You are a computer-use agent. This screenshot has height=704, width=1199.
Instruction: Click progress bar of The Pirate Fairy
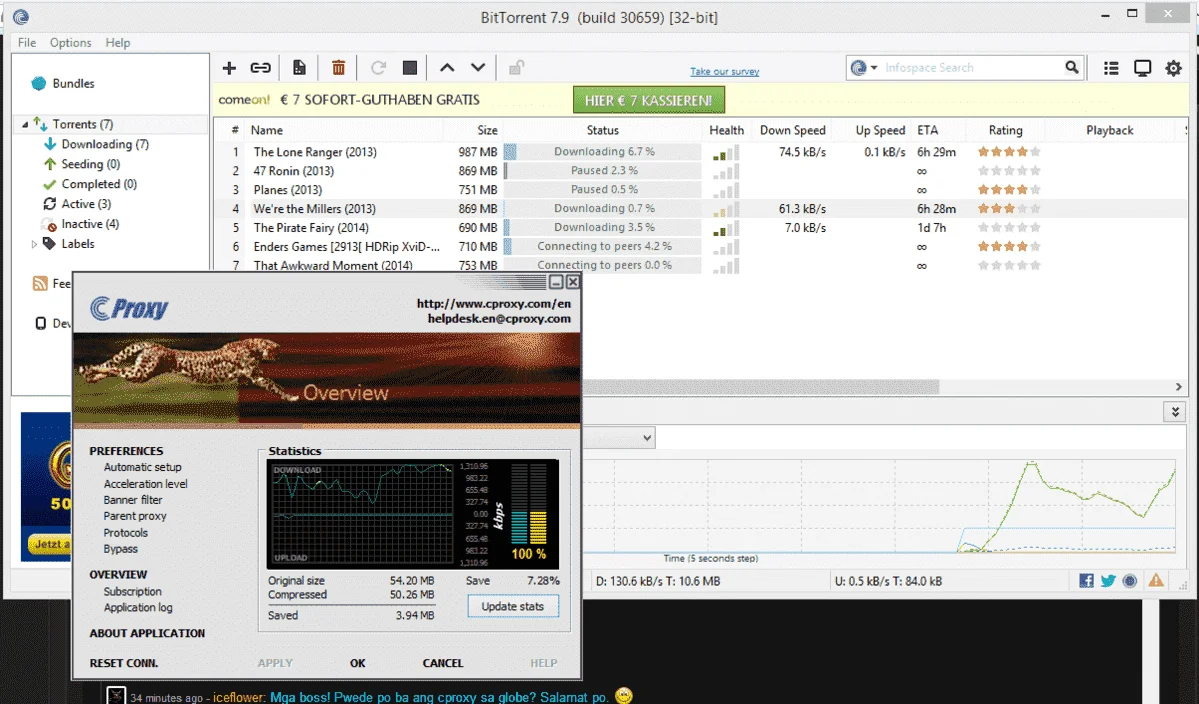point(603,227)
